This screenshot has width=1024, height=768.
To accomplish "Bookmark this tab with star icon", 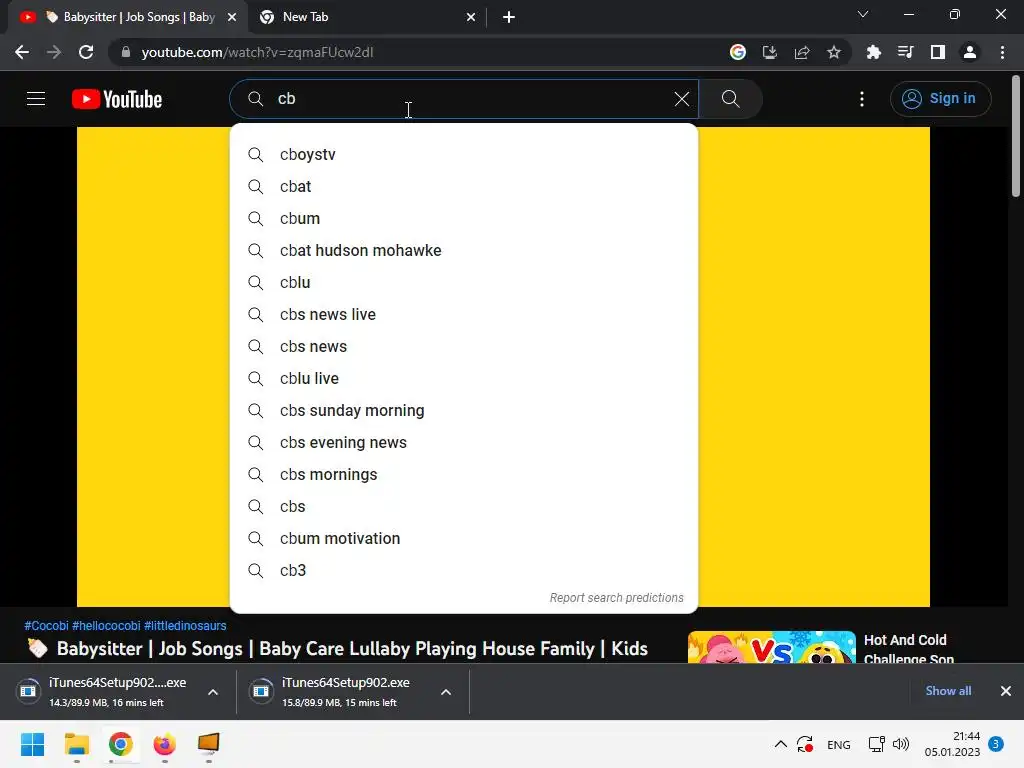I will point(834,52).
